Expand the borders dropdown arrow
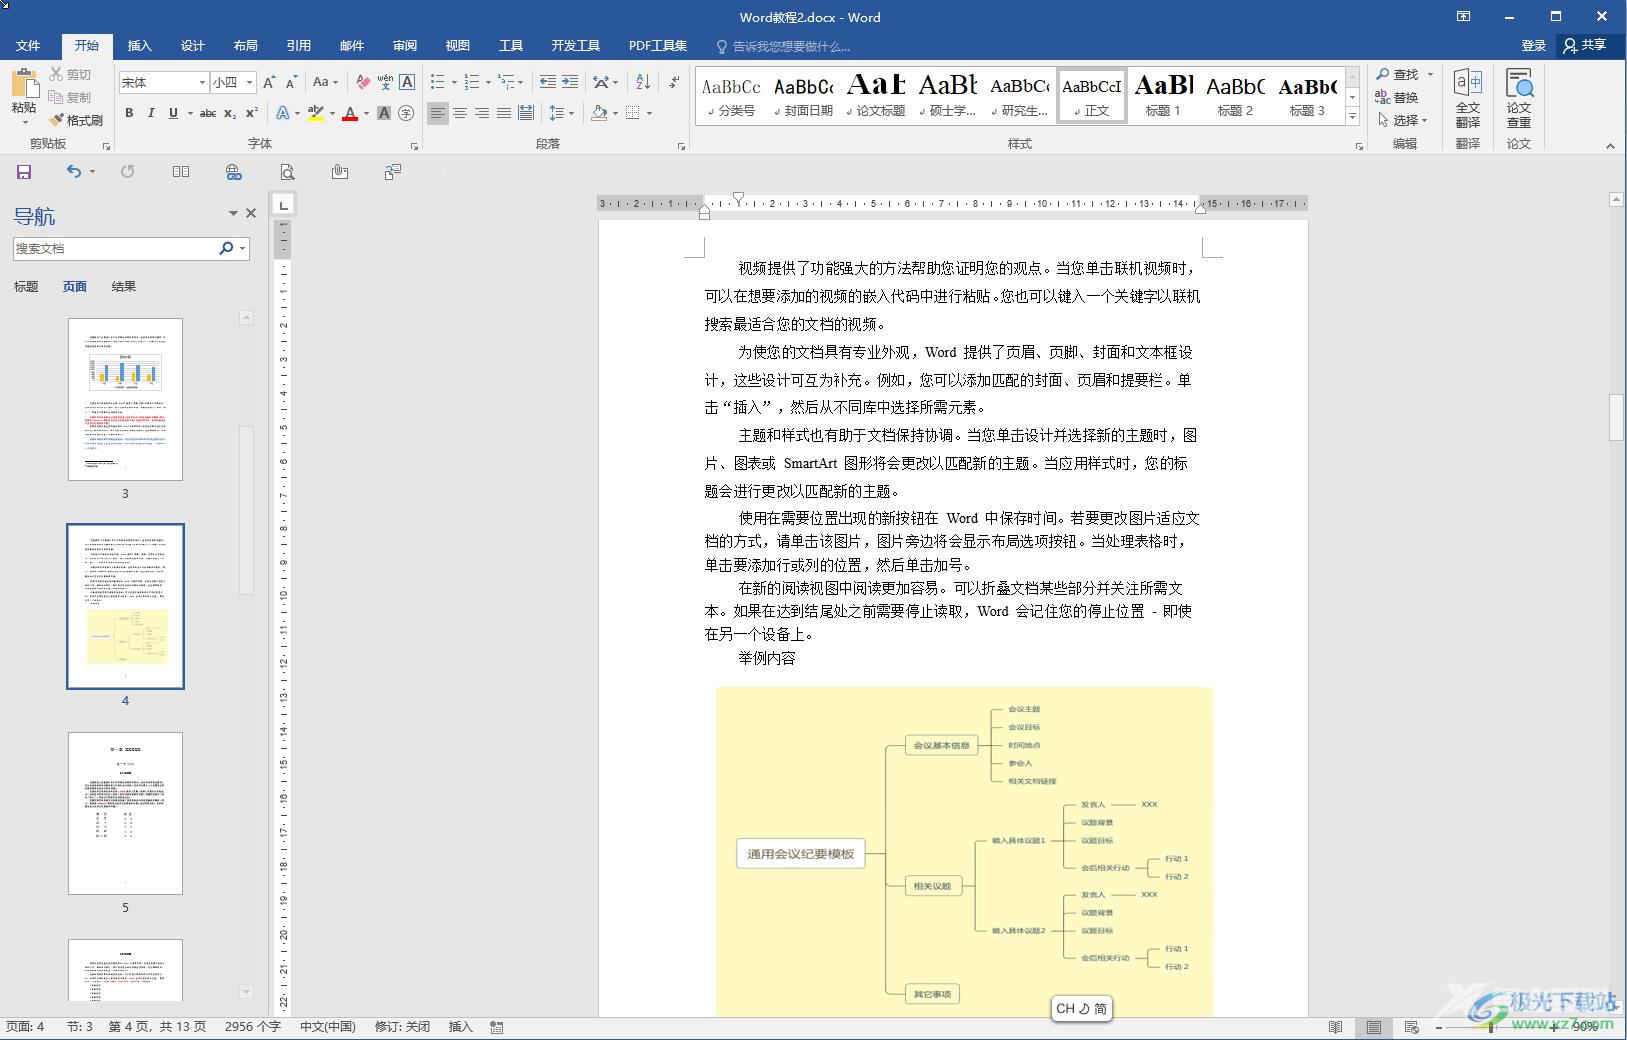The image size is (1627, 1040). click(x=649, y=113)
